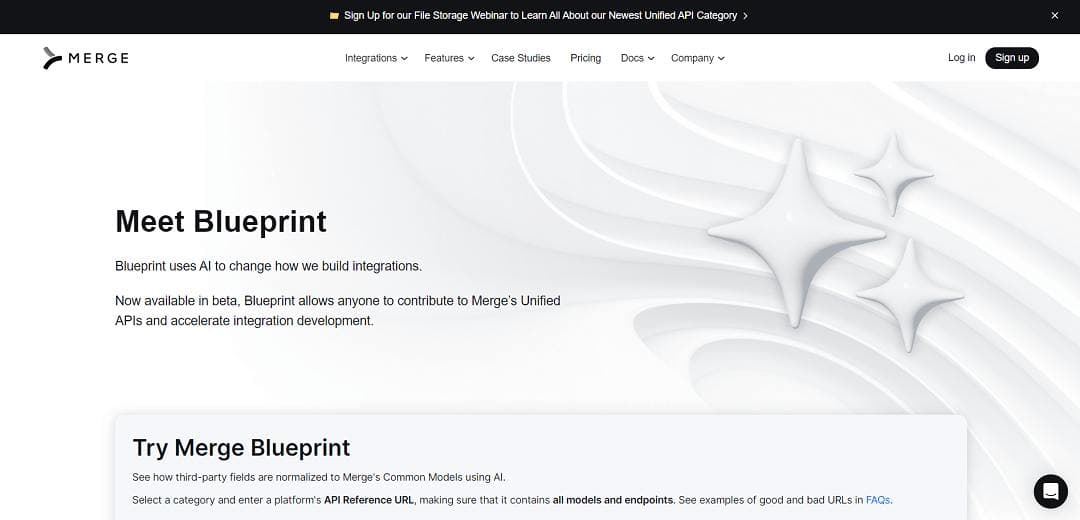
Task: Open the FAQs link
Action: (x=878, y=500)
